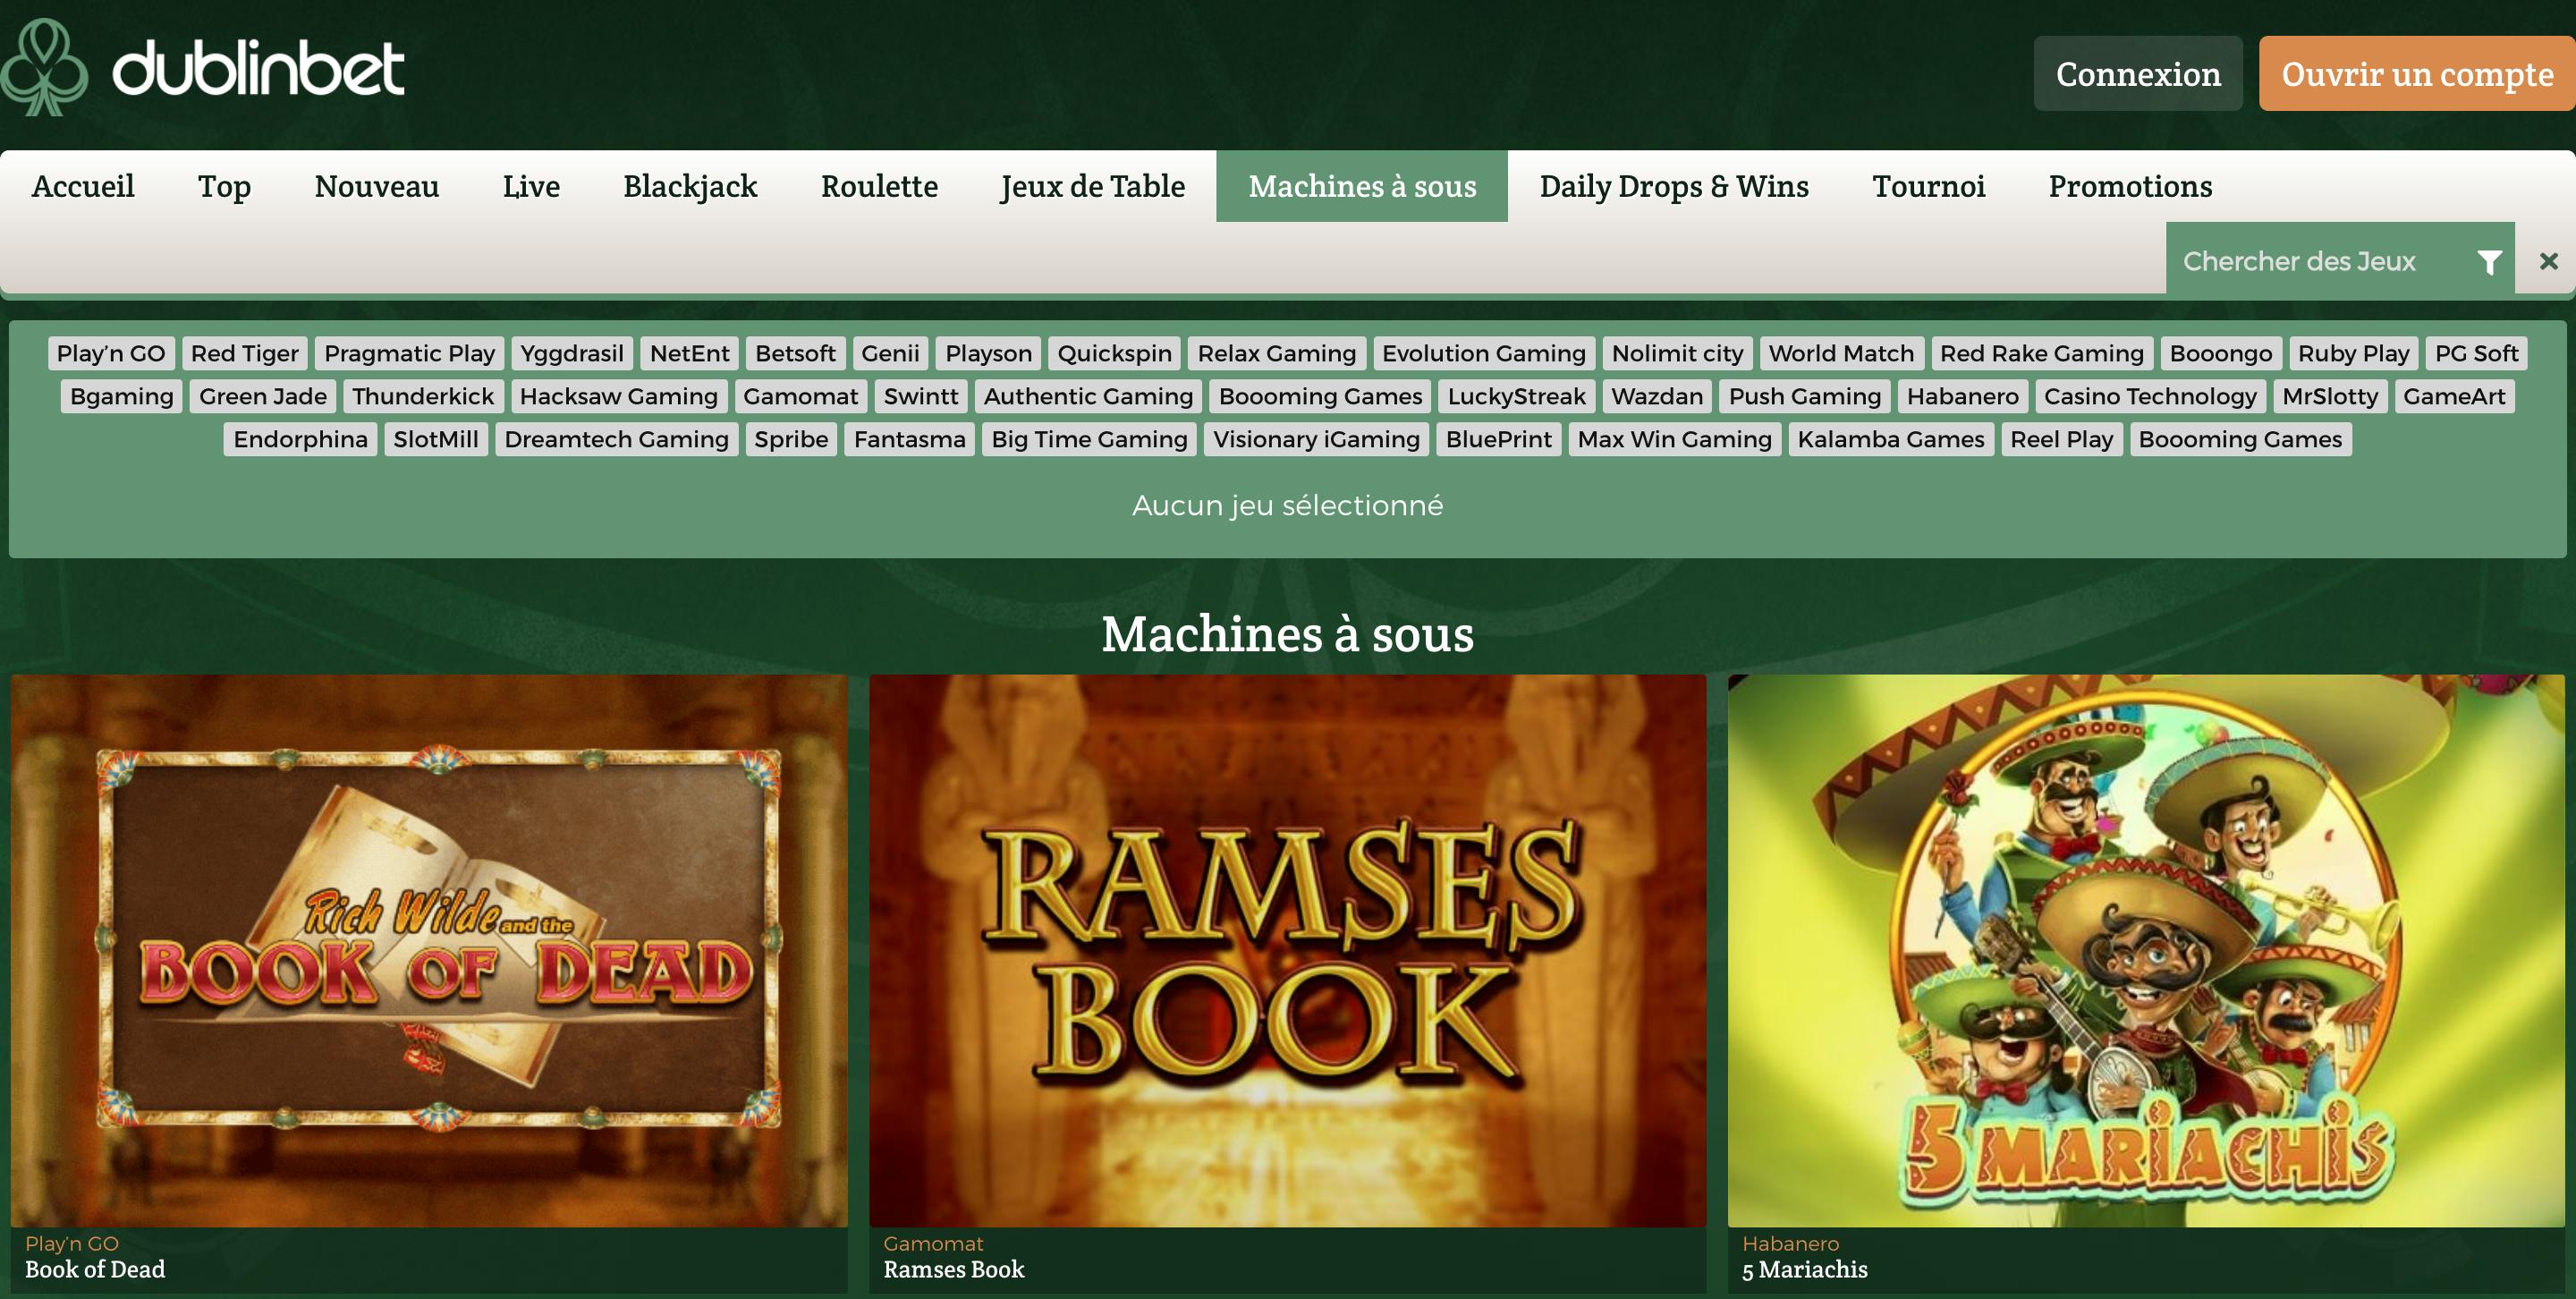Select the Evolution Gaming tag
2576x1299 pixels.
pos(1484,353)
